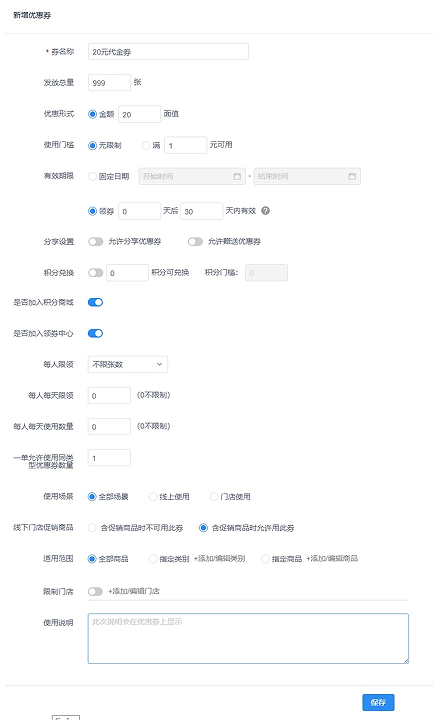Viewport: 439px width, 725px height.
Task: Select 指定类别 scope radio
Action: [153, 559]
